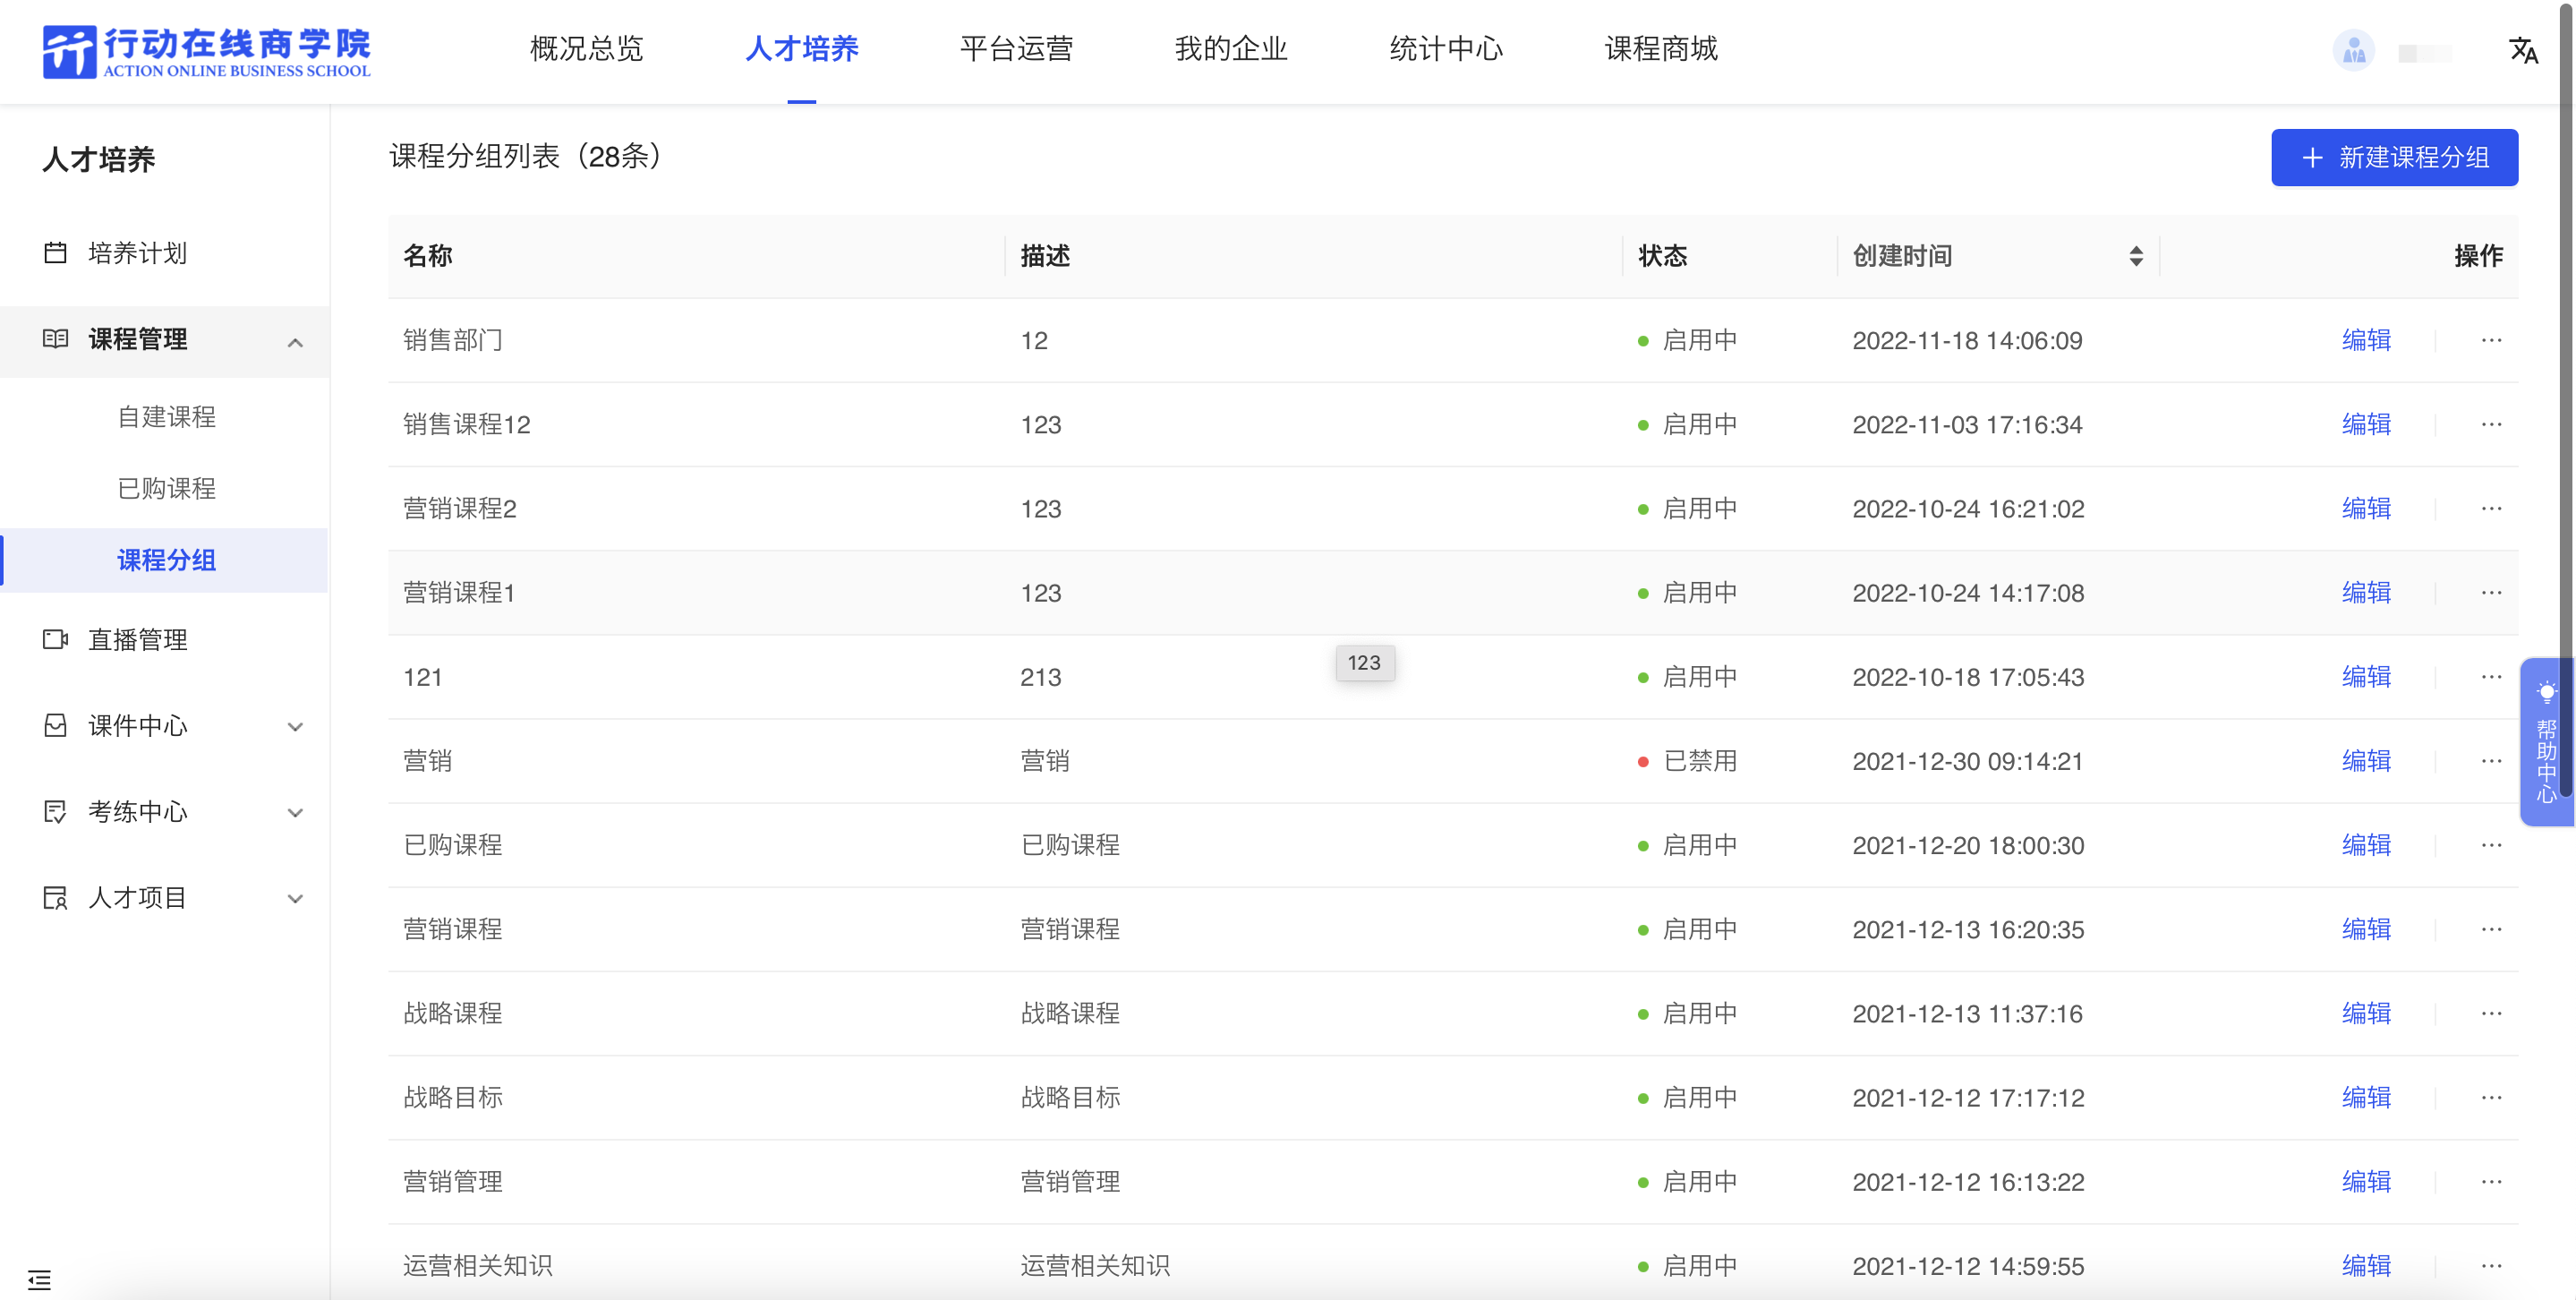
Task: Click the 描述 column header
Action: tap(1045, 256)
